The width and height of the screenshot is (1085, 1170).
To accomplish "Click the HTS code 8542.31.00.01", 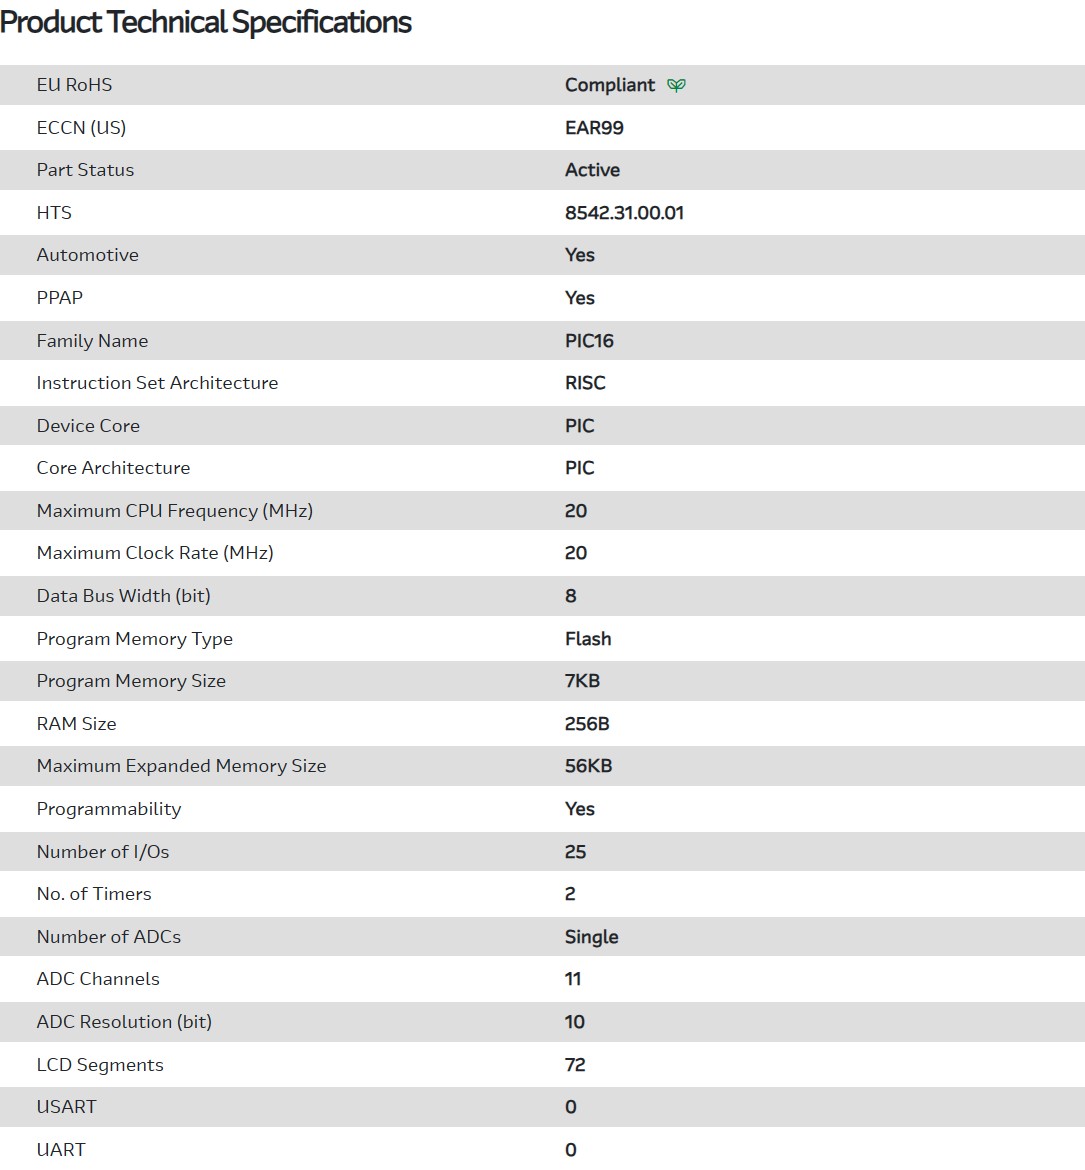I will point(624,213).
